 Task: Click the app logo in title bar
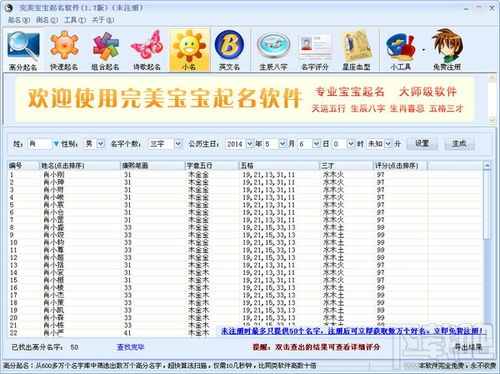(9, 8)
